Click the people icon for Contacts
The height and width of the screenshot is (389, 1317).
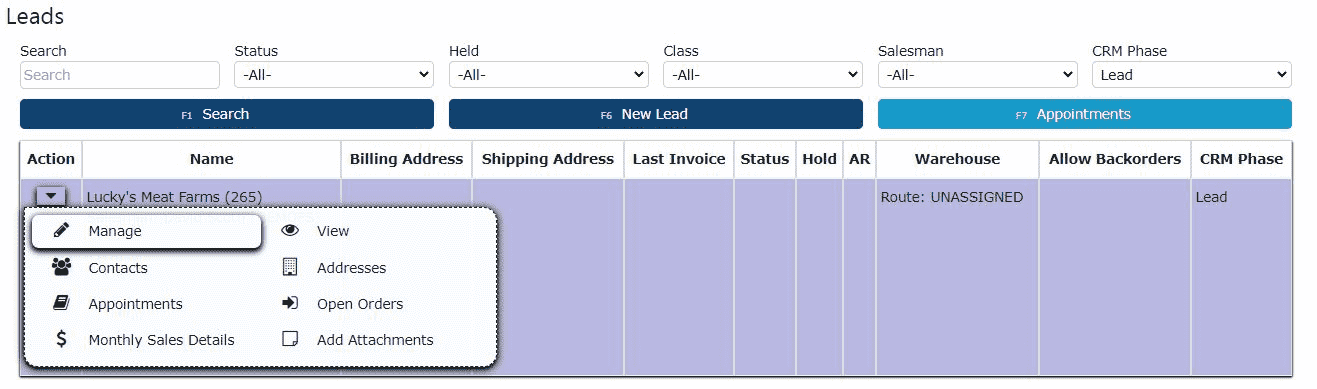[62, 267]
